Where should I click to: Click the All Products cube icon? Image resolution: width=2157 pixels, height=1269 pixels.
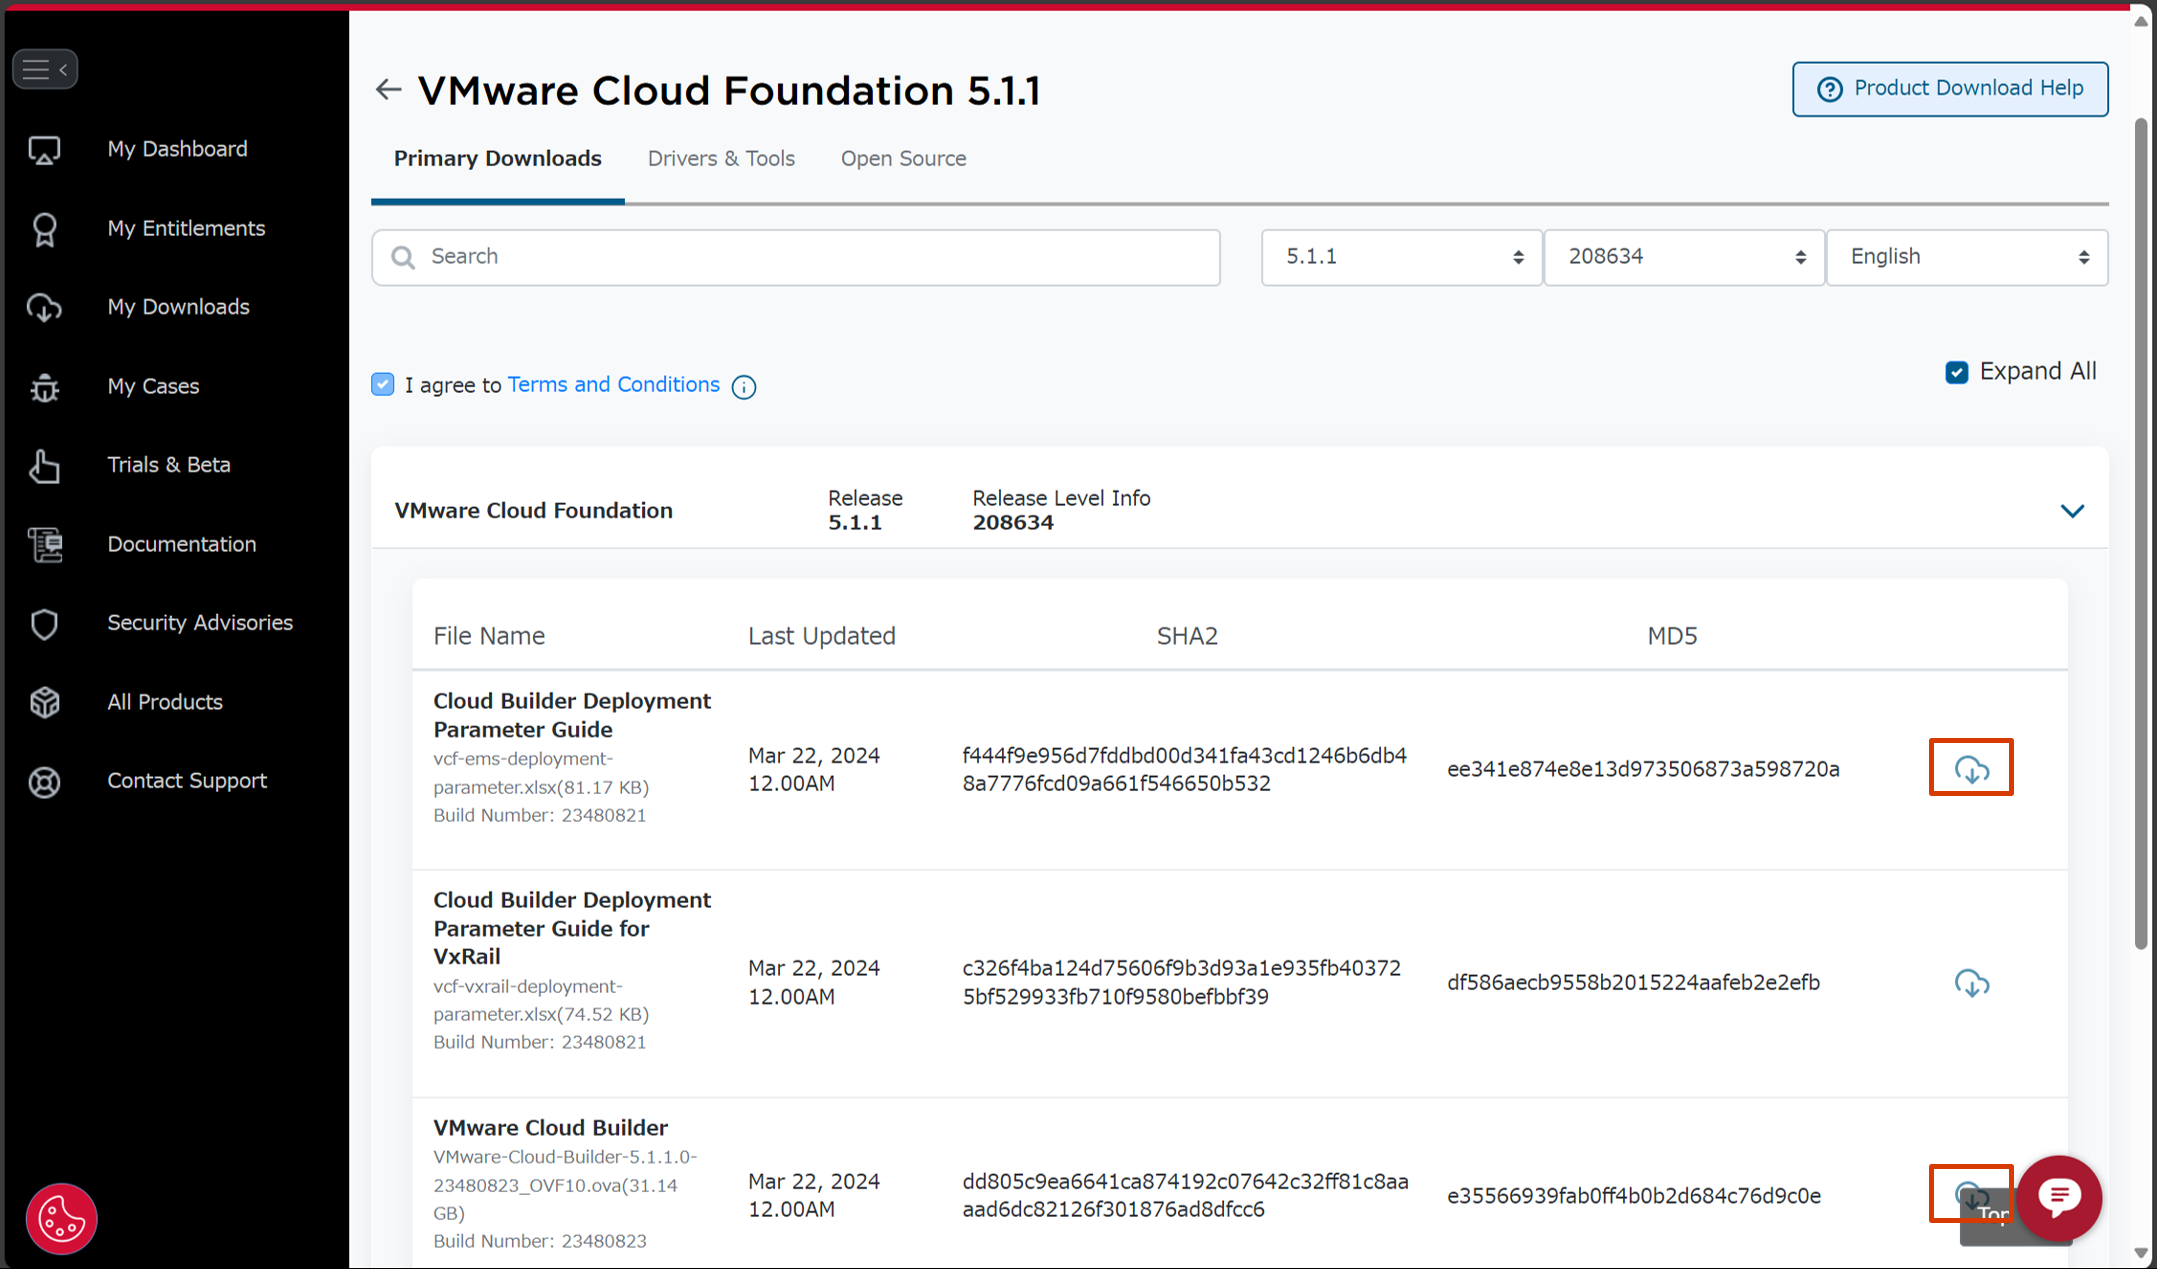point(44,703)
